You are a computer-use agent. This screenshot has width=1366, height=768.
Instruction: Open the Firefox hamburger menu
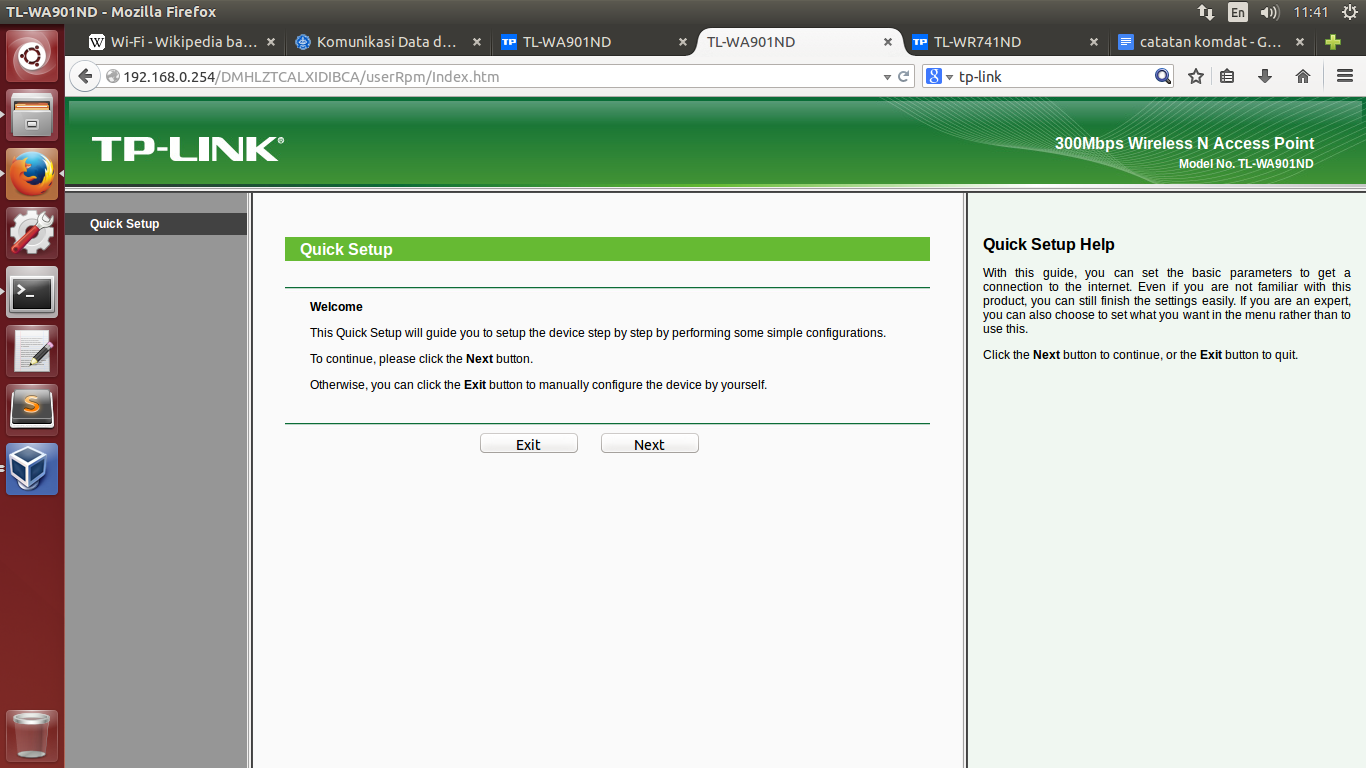pyautogui.click(x=1345, y=76)
